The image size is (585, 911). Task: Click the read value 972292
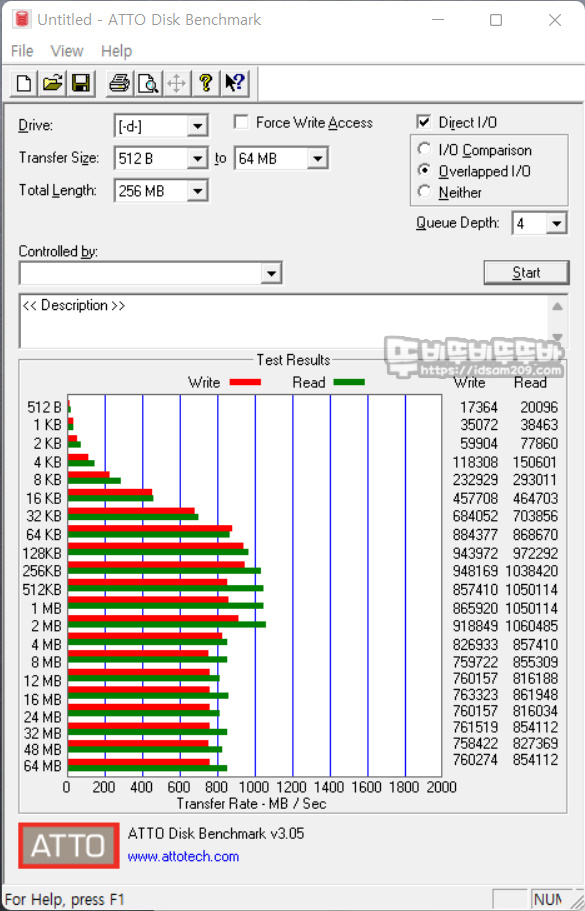tap(535, 553)
